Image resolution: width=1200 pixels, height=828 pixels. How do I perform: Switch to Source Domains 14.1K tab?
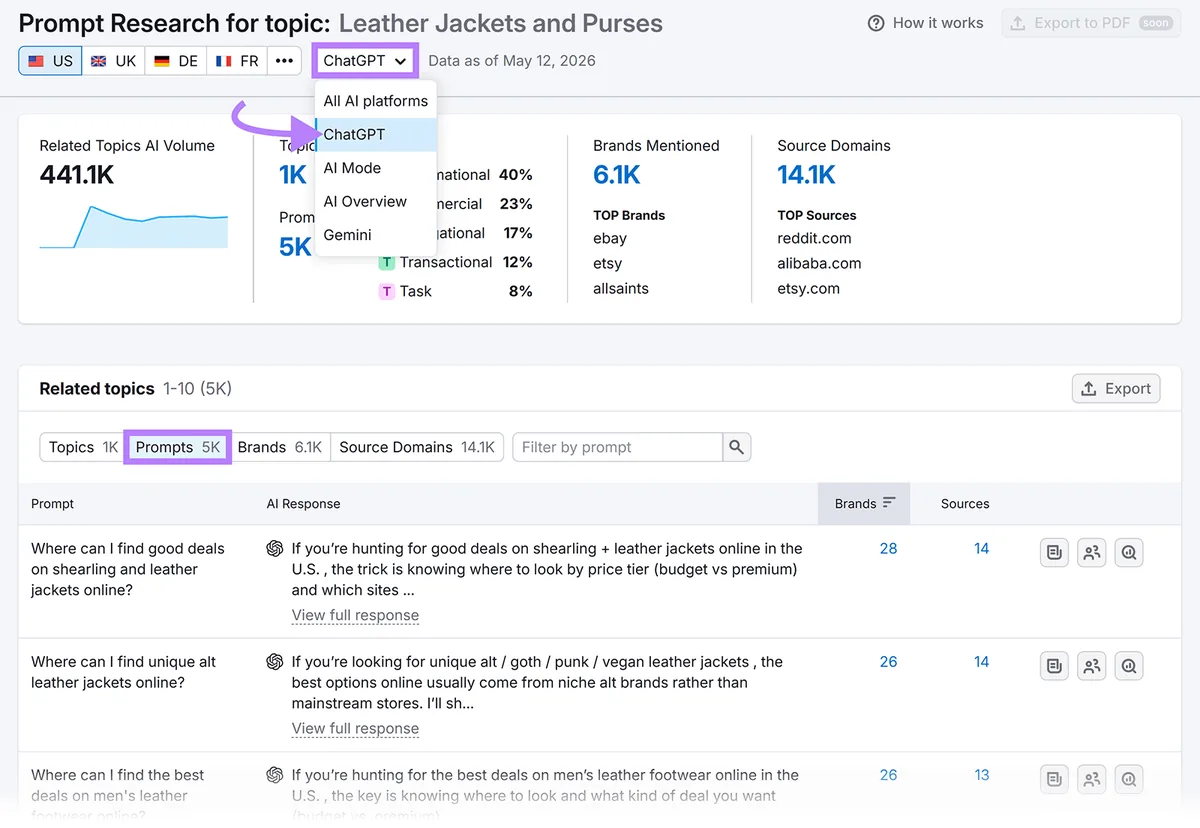pyautogui.click(x=417, y=447)
